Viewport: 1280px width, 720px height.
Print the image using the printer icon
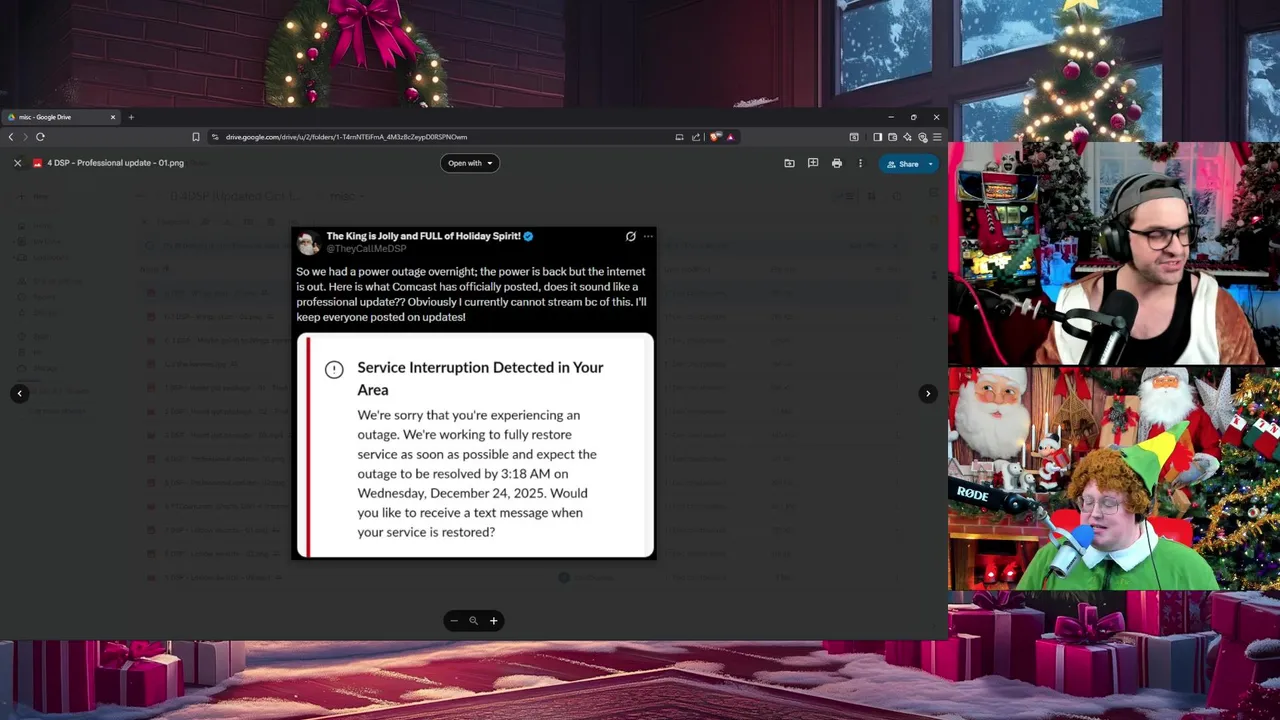(x=837, y=163)
